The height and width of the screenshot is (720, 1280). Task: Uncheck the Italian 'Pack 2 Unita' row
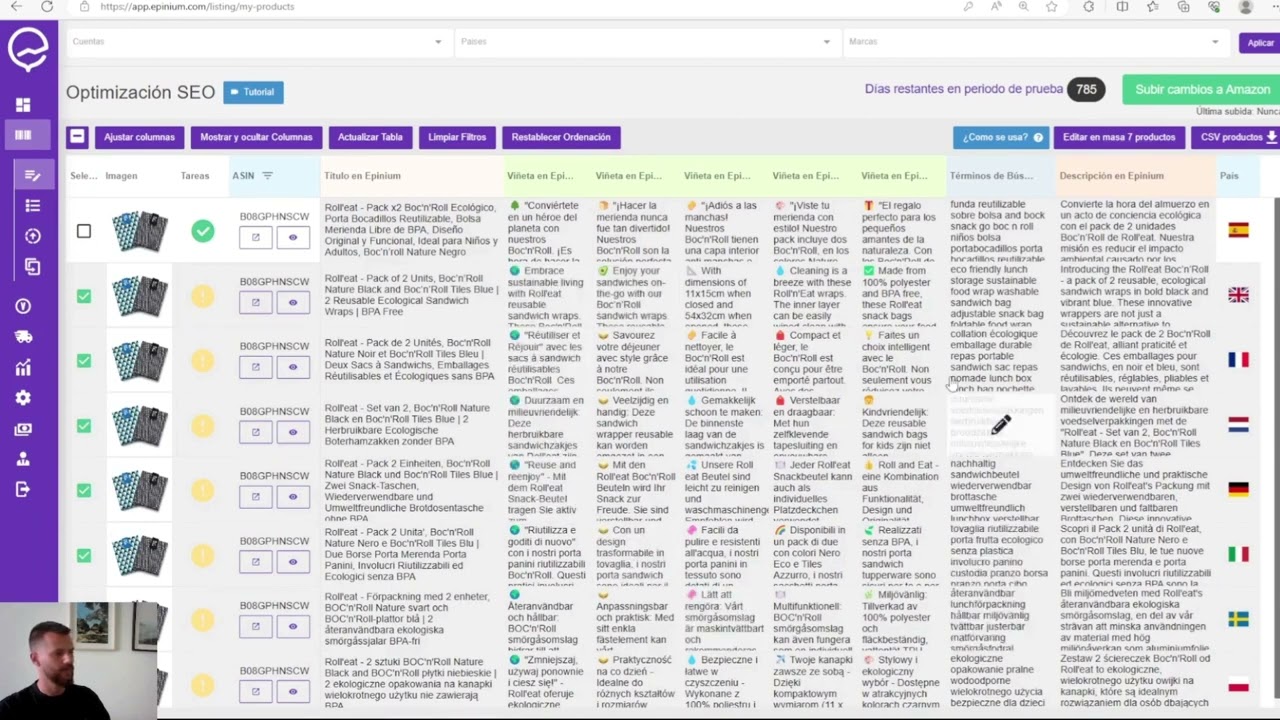84,555
